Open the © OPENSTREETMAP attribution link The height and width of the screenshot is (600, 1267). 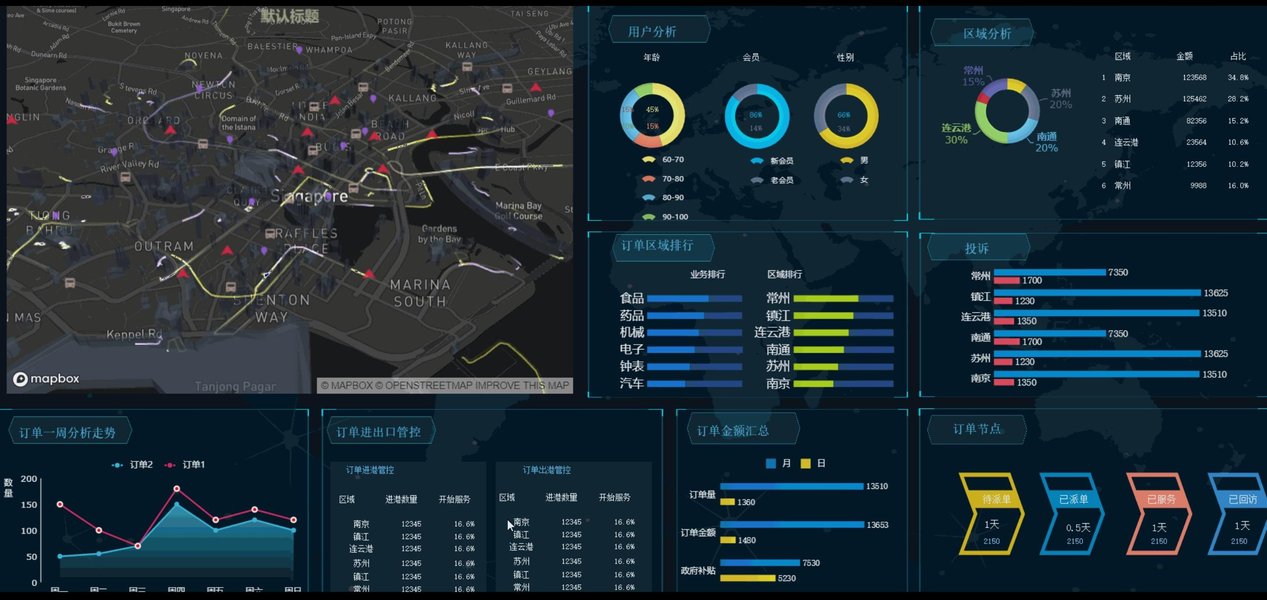pos(424,385)
